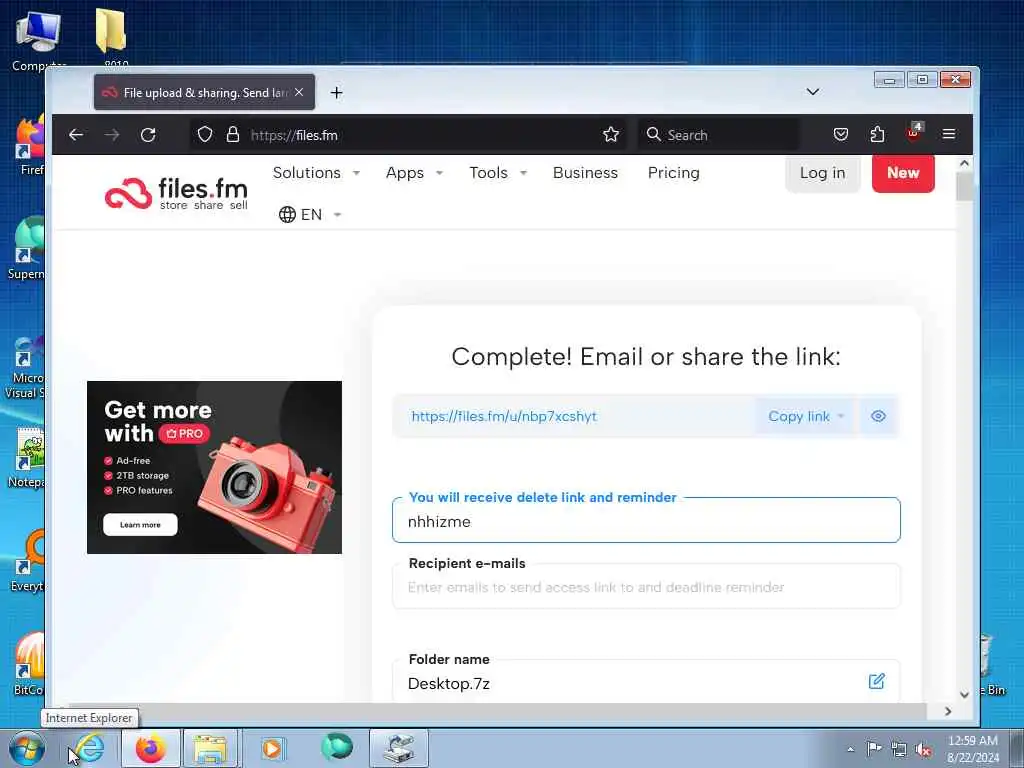1024x768 pixels.
Task: Click the Action Center flag tray icon
Action: [873, 749]
